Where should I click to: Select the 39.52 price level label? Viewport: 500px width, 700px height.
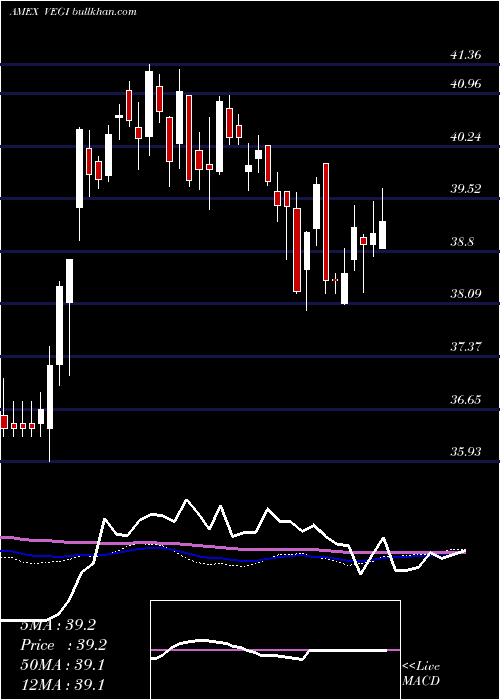pyautogui.click(x=466, y=189)
